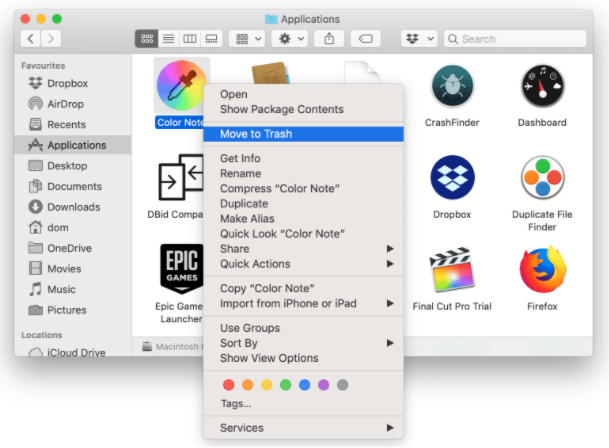
Task: Select the CrashFinder app icon
Action: click(x=452, y=86)
